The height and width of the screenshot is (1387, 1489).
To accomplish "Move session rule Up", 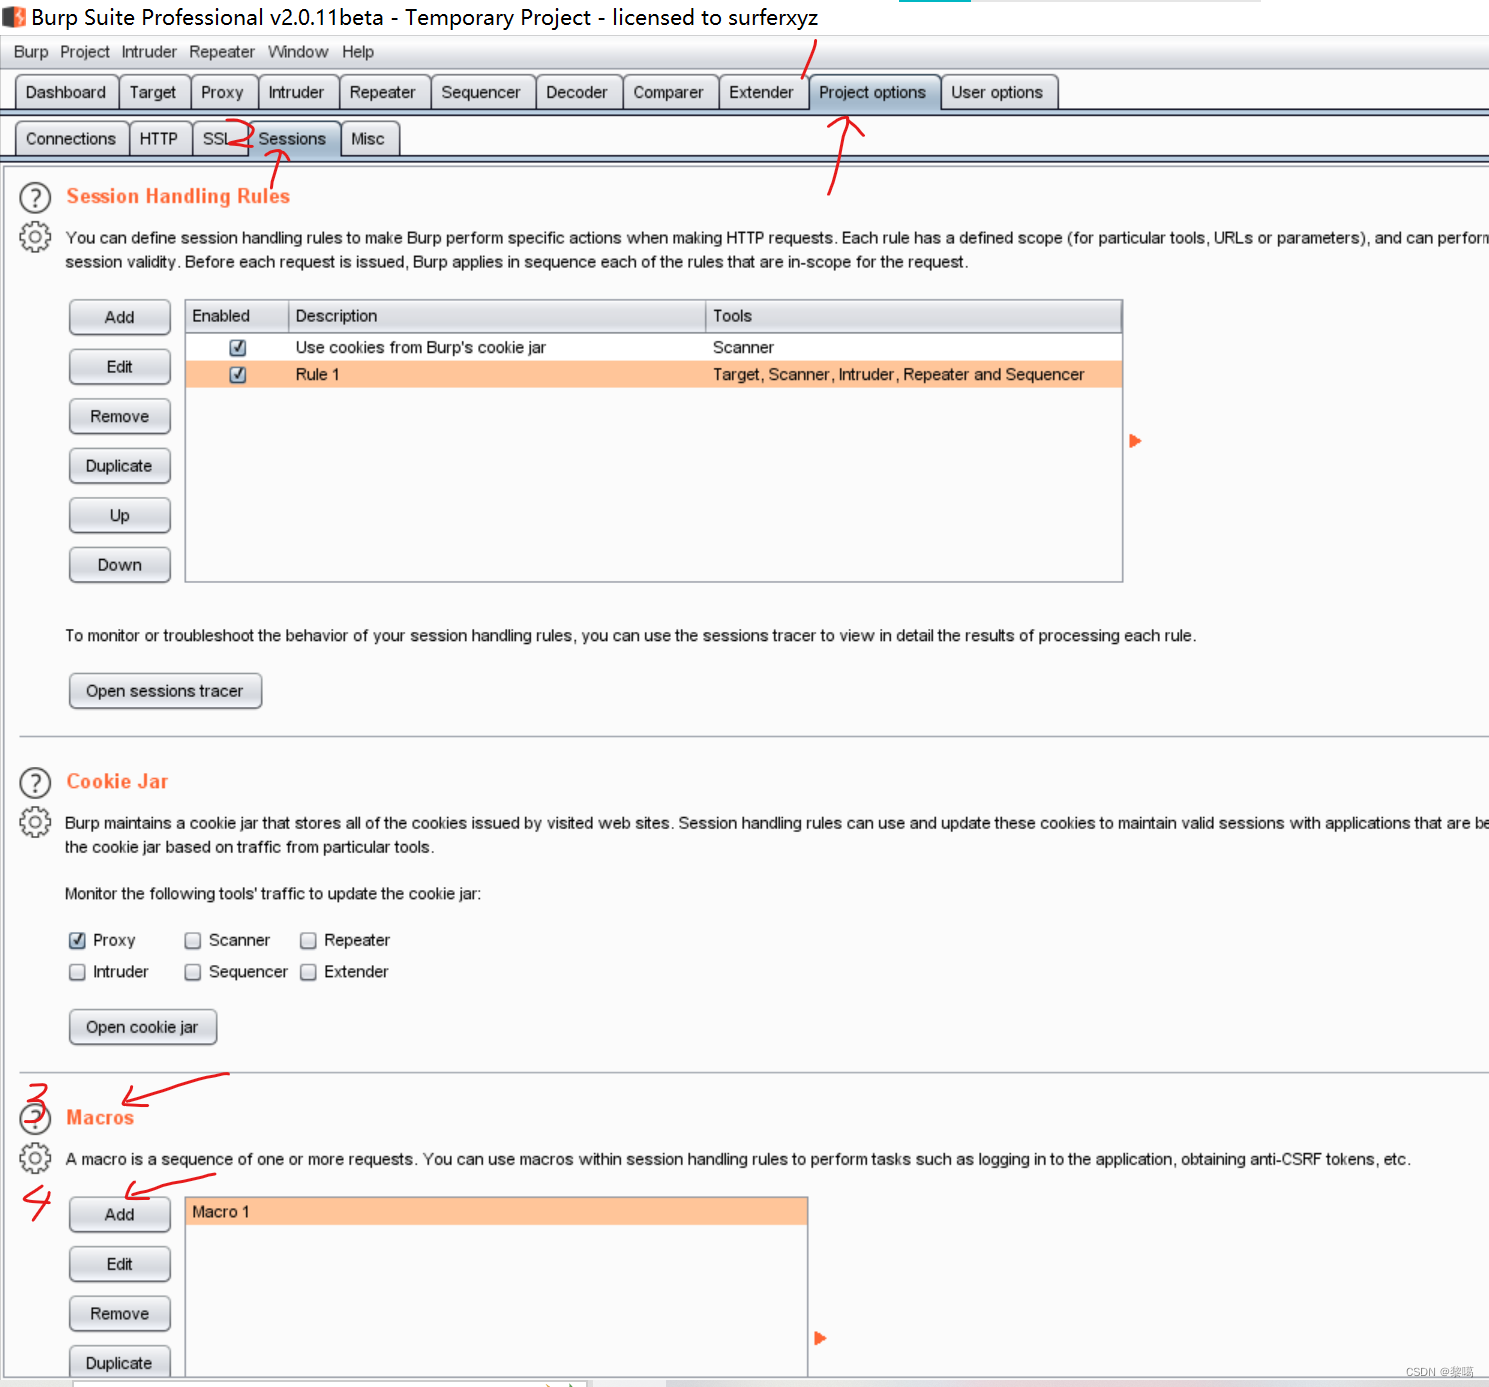I will [120, 515].
